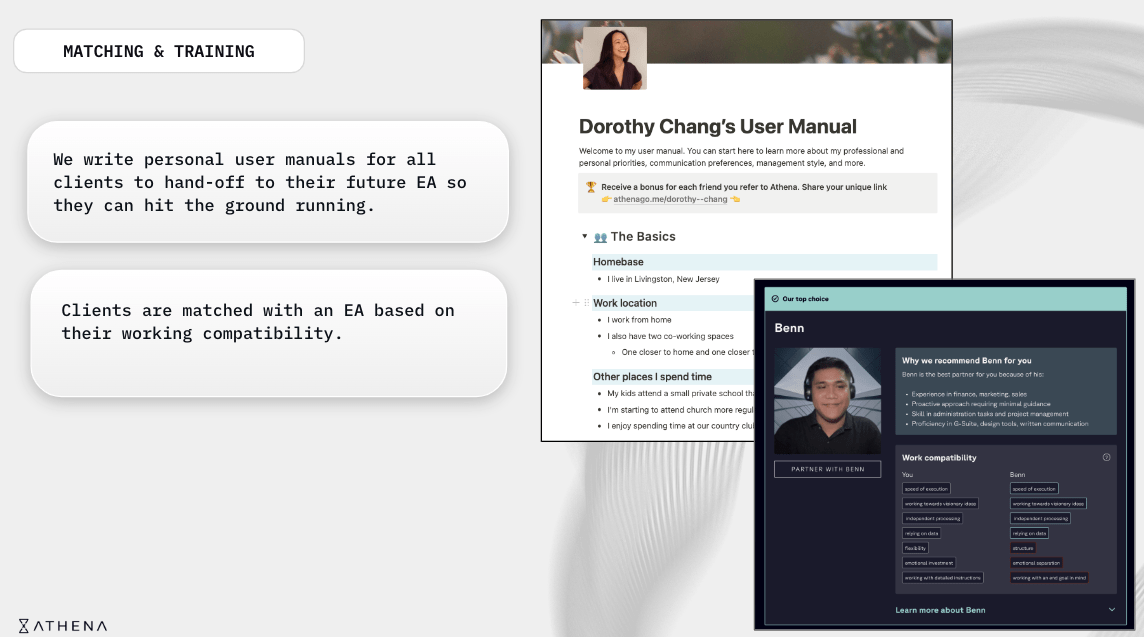
Task: Click the Athena logo in bottom corner
Action: click(x=63, y=626)
